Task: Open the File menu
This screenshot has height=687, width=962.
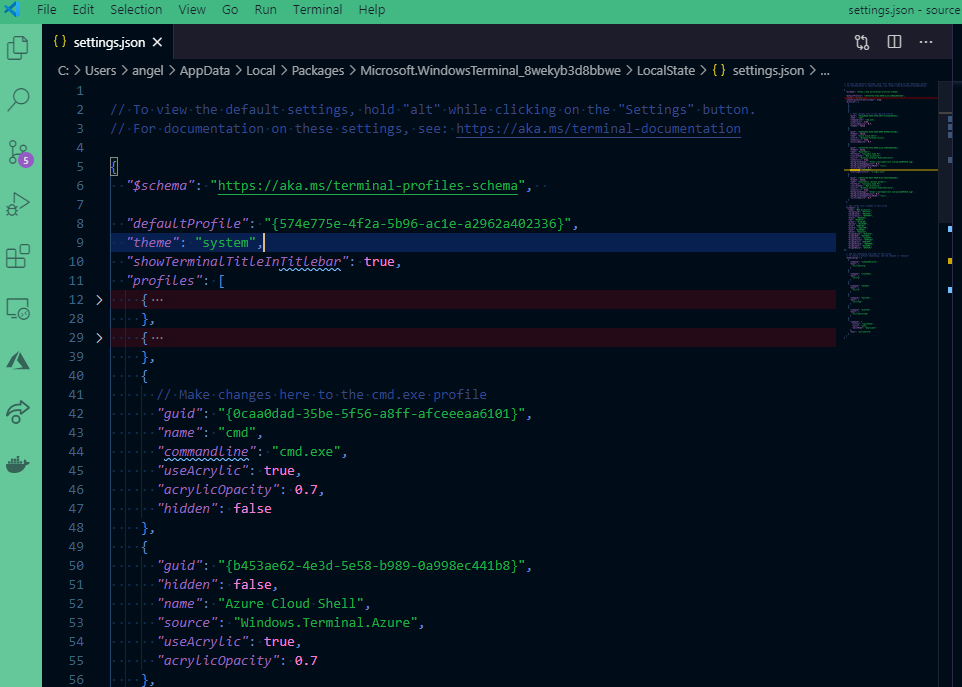Action: (x=47, y=10)
